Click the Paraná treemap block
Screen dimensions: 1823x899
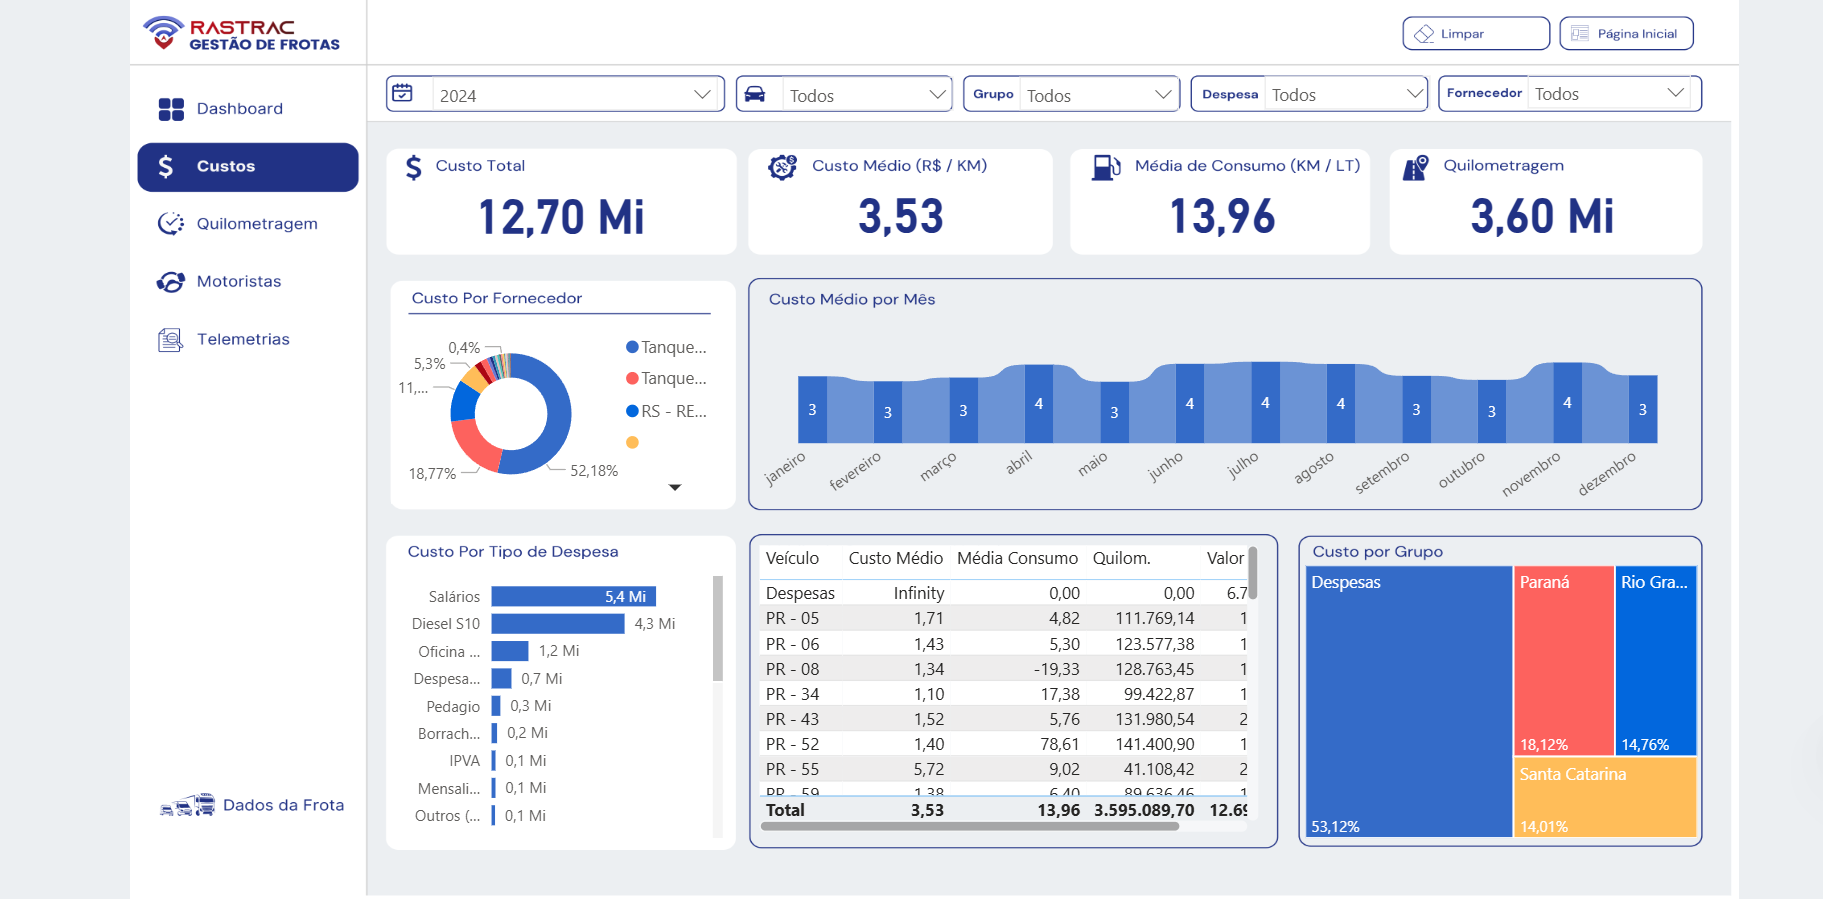(1564, 660)
